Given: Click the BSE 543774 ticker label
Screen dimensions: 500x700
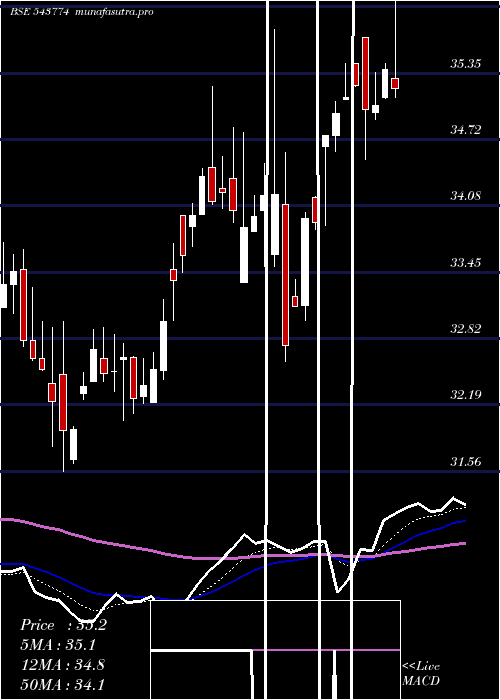Looking at the screenshot, I should tap(39, 12).
